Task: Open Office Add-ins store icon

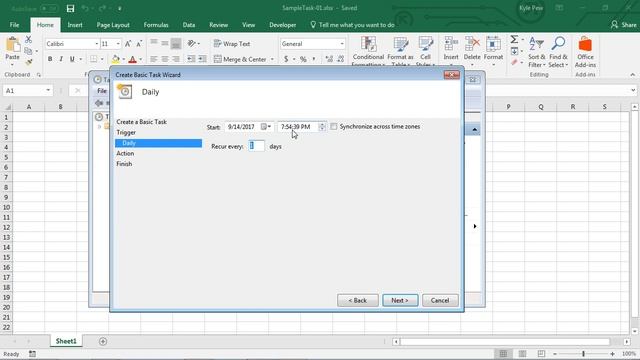Action: pos(585,52)
